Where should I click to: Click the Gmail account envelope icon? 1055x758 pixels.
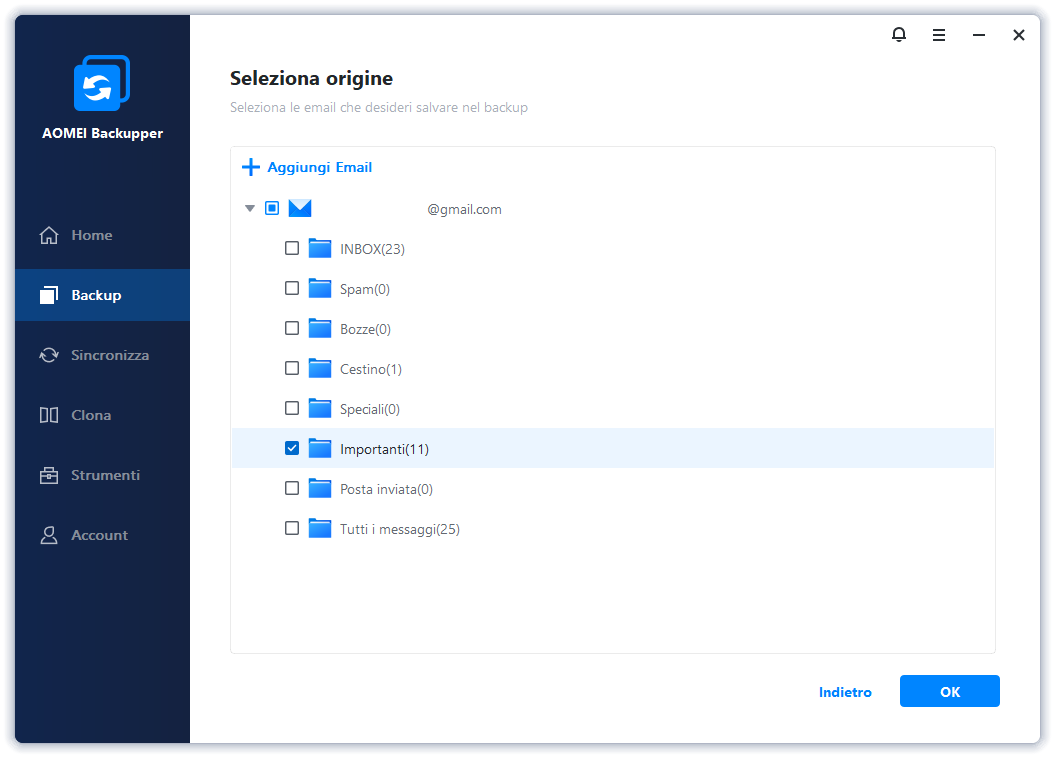pyautogui.click(x=300, y=209)
